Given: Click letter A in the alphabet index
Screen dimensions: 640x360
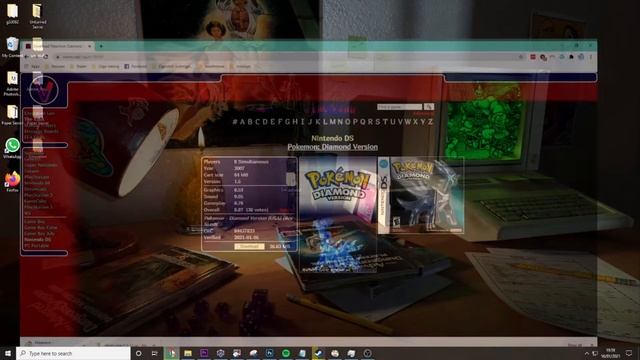Looking at the screenshot, I should pos(243,122).
